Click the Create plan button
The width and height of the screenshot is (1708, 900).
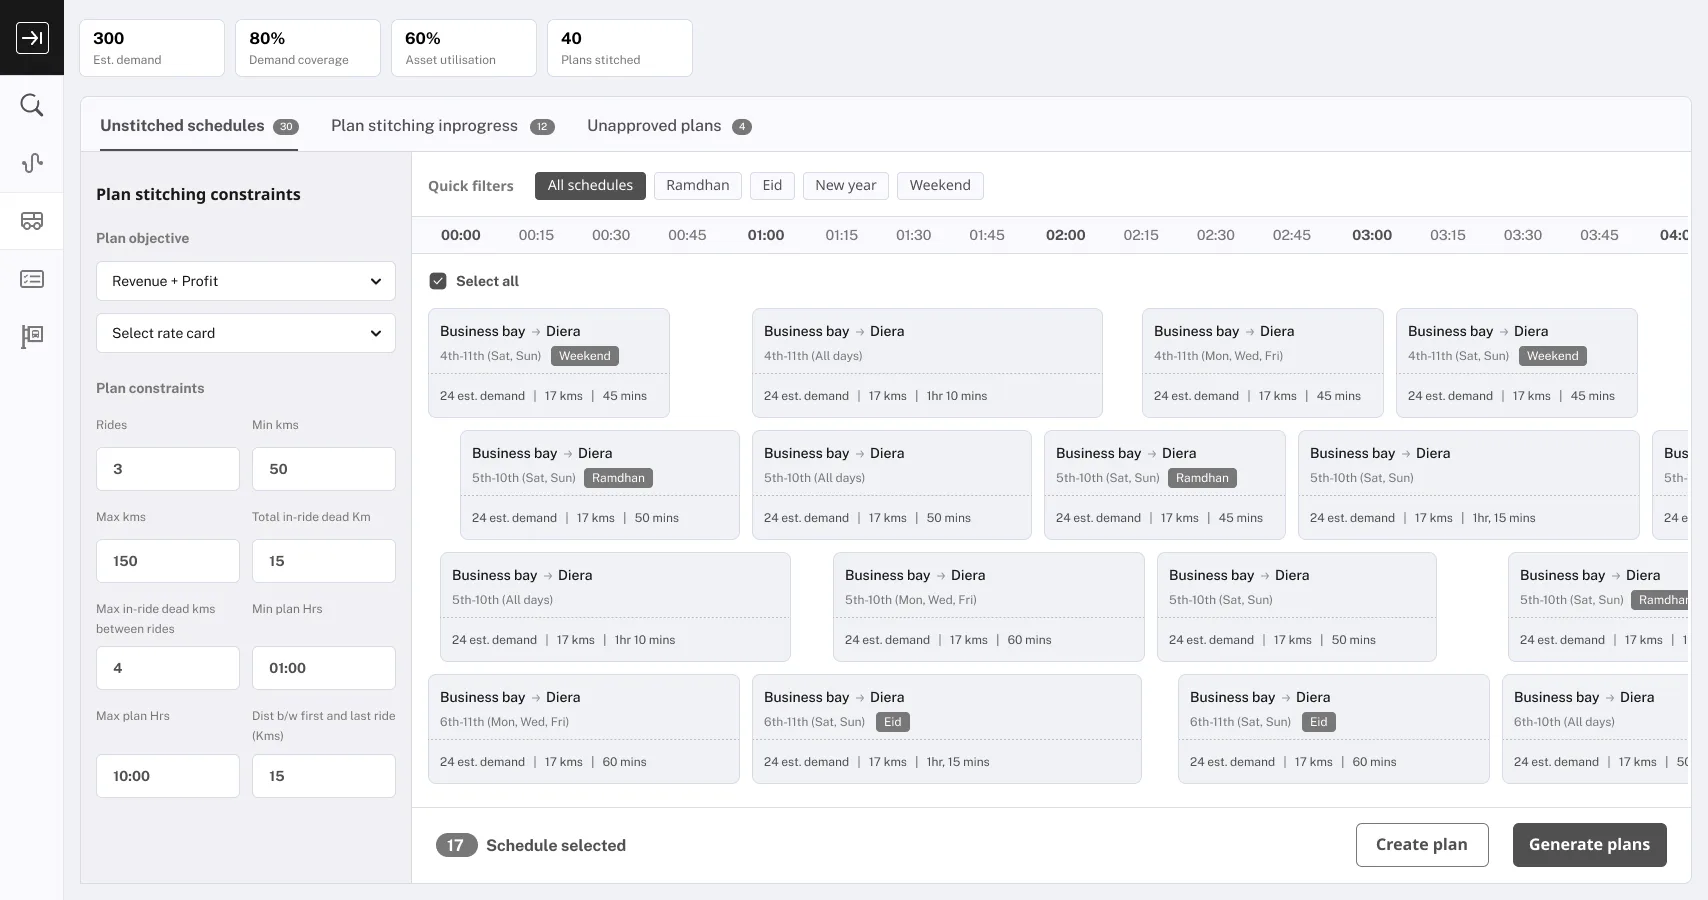pyautogui.click(x=1421, y=845)
